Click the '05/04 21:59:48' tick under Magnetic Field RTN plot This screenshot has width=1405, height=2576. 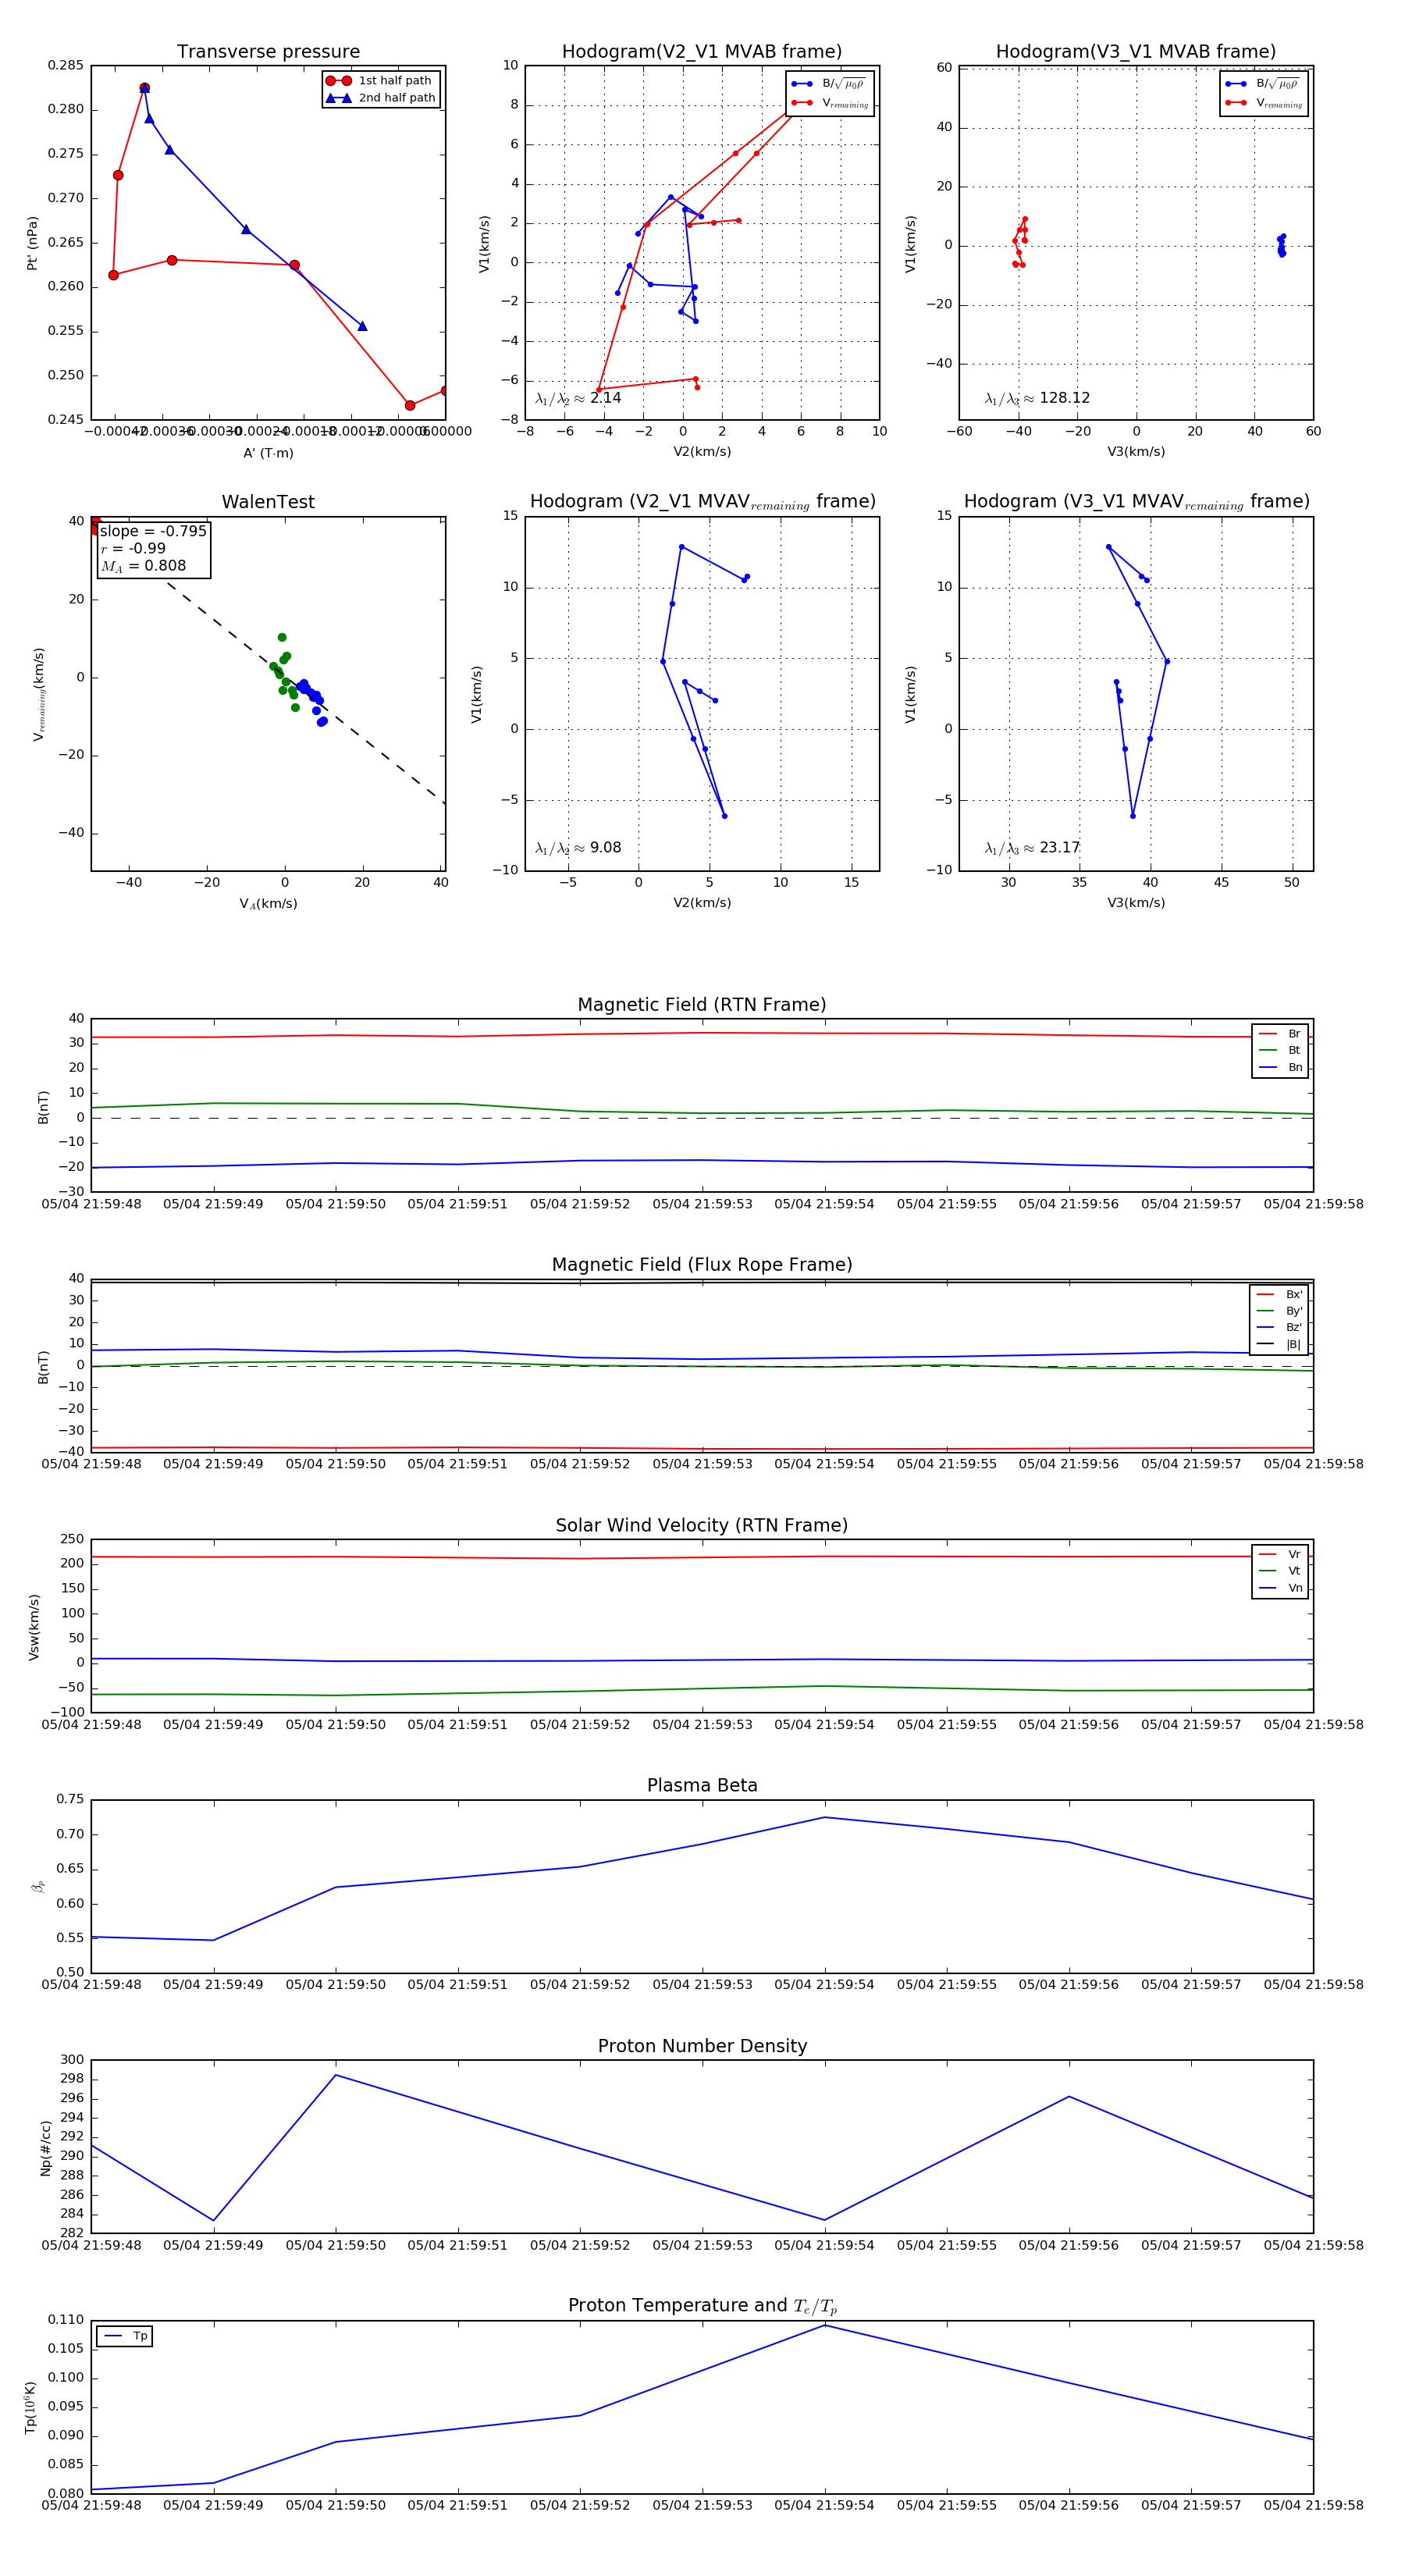[x=91, y=1204]
